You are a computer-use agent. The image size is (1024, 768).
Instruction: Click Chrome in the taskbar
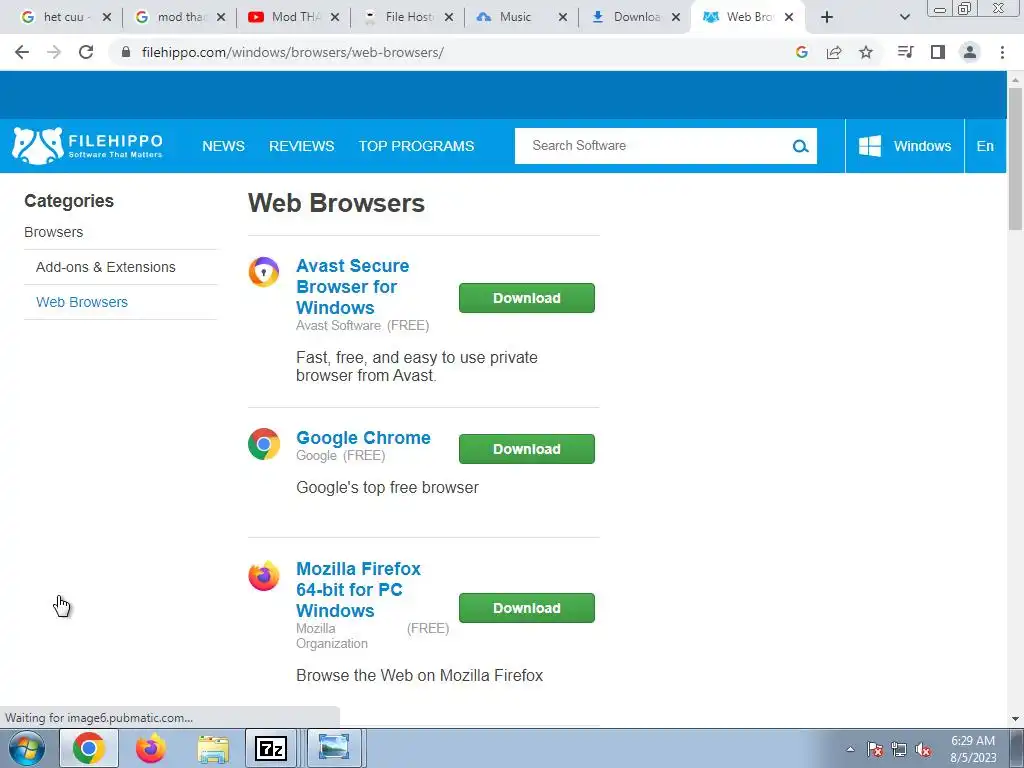(x=89, y=748)
